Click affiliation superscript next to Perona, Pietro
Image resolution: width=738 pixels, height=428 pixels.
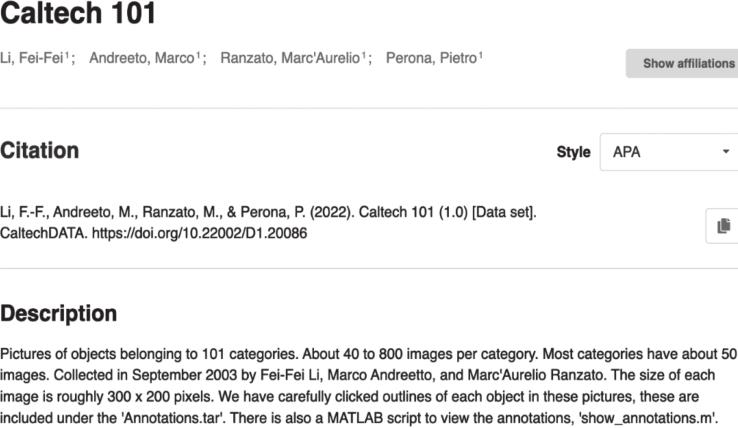481,56
